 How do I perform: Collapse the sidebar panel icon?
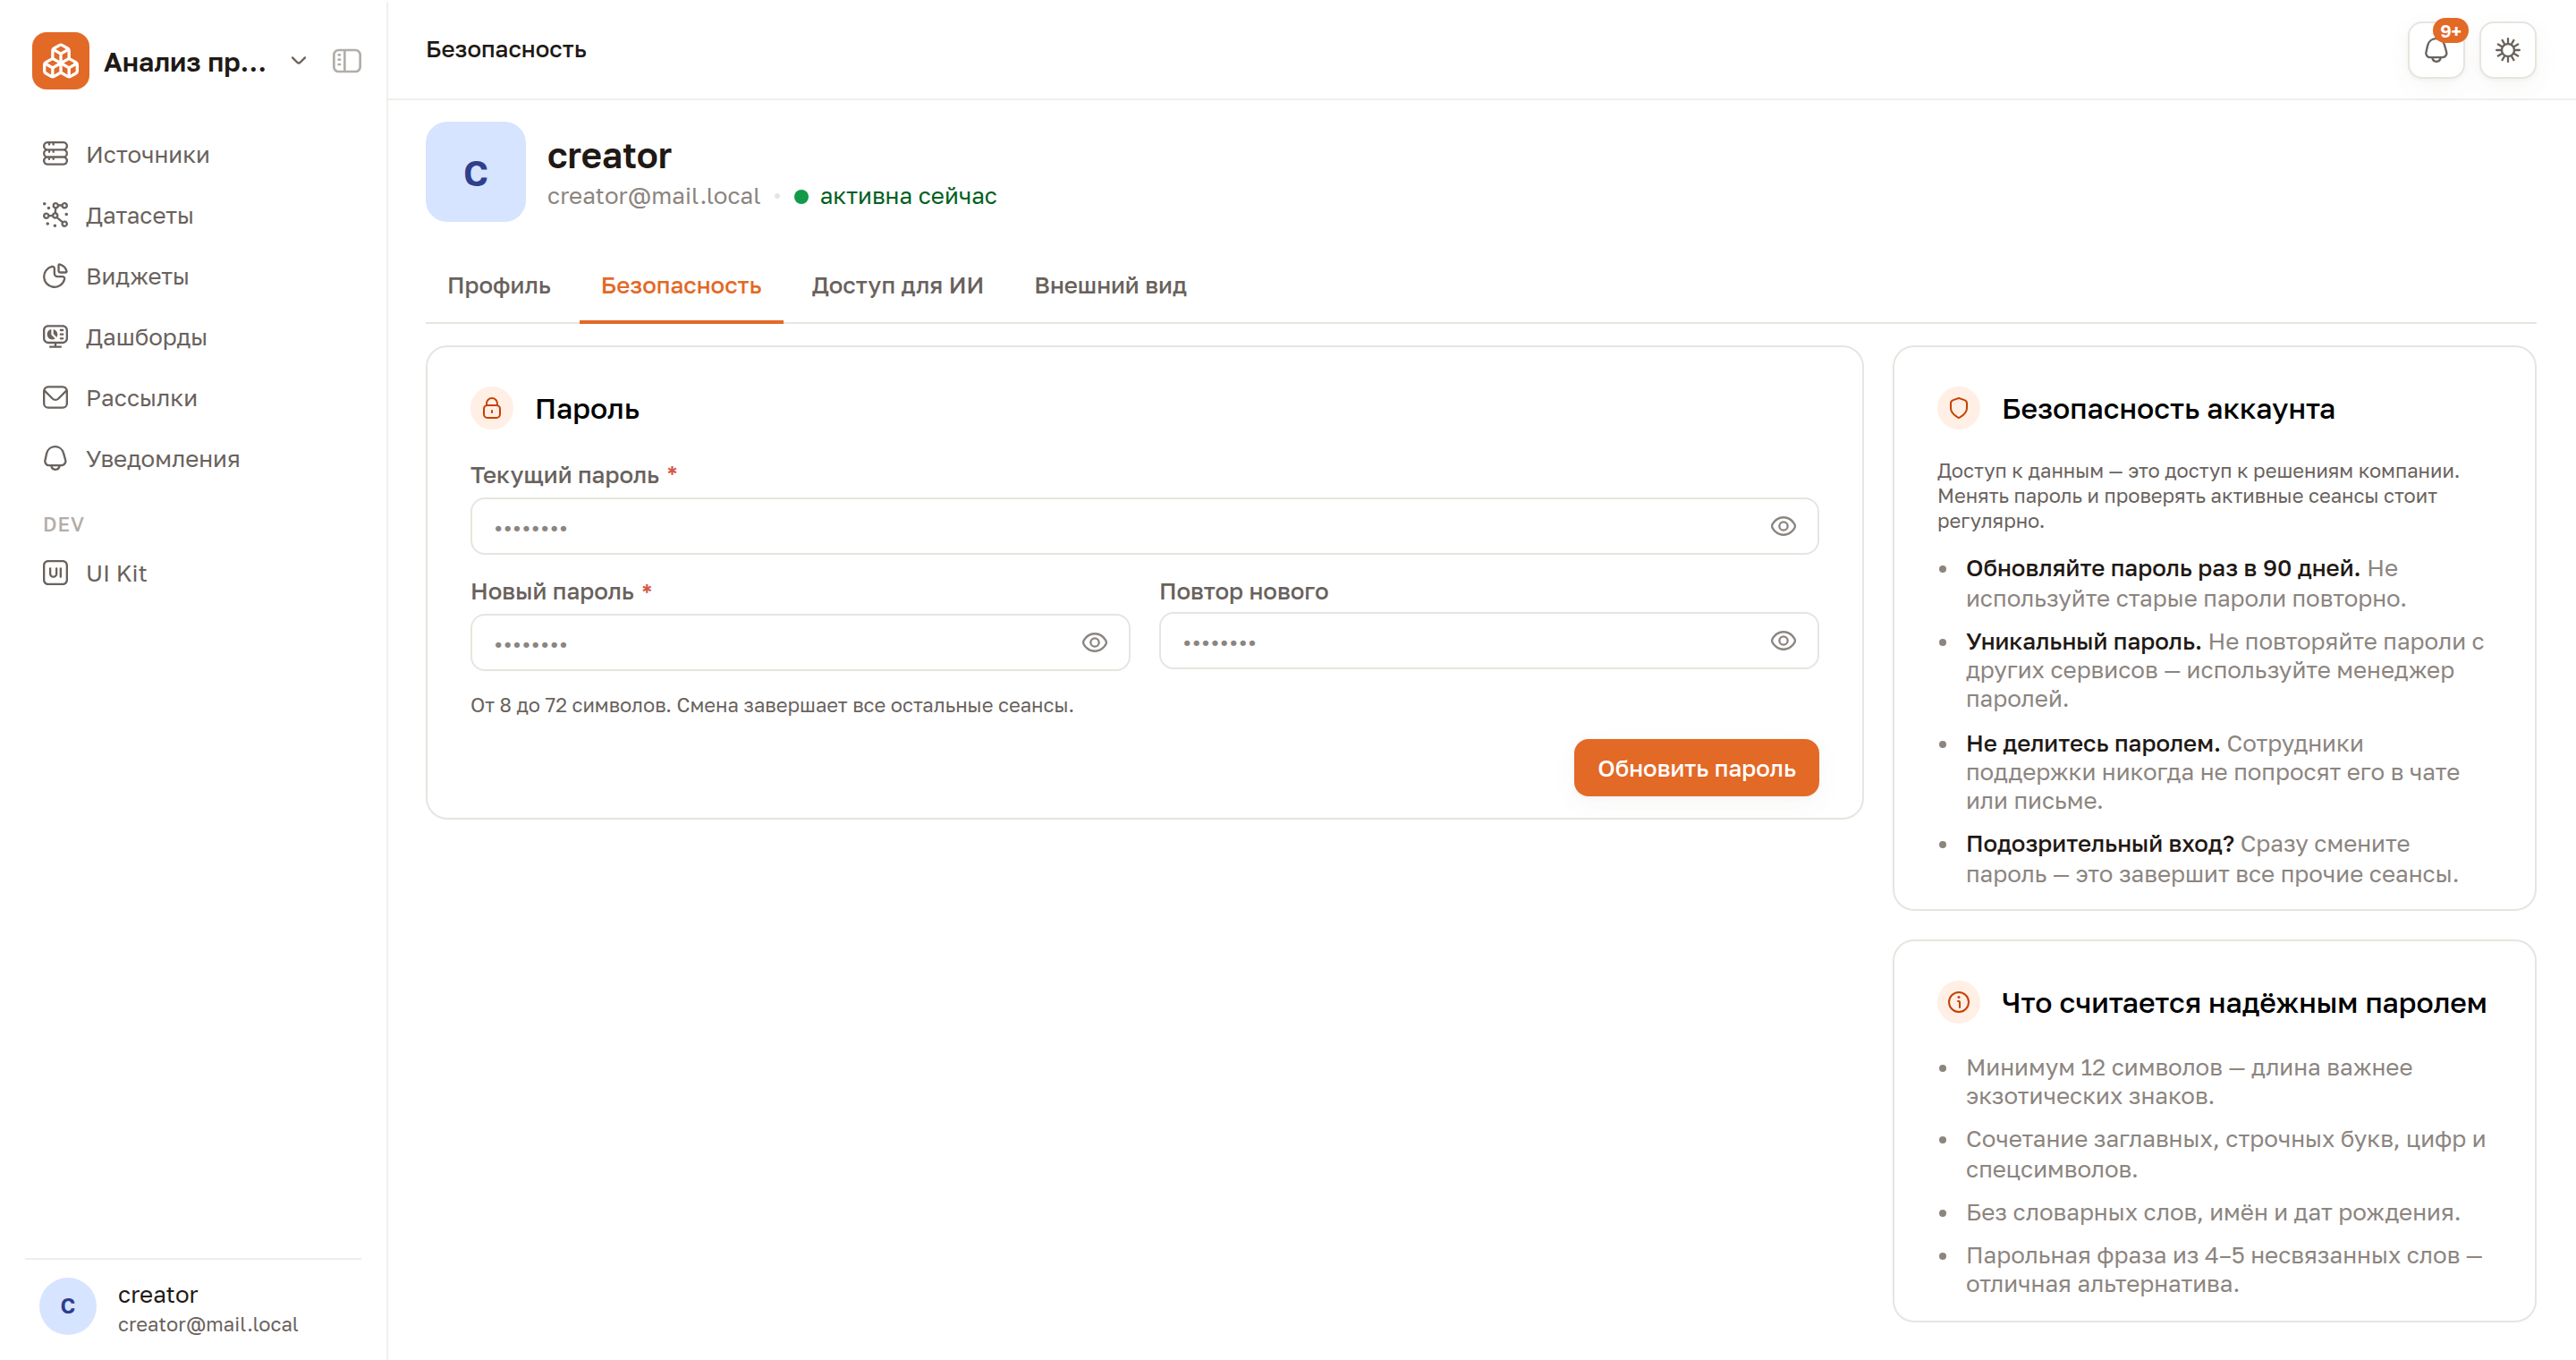[346, 61]
